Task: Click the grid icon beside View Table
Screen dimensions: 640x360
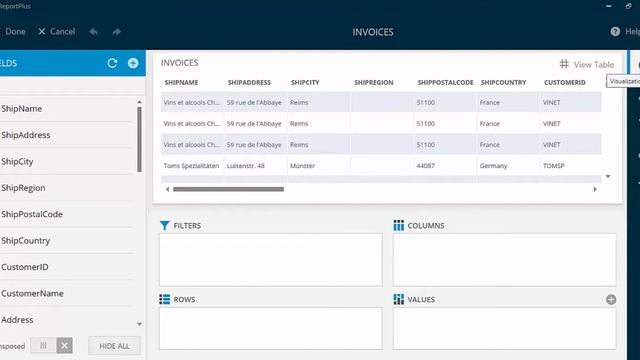Action: (564, 64)
